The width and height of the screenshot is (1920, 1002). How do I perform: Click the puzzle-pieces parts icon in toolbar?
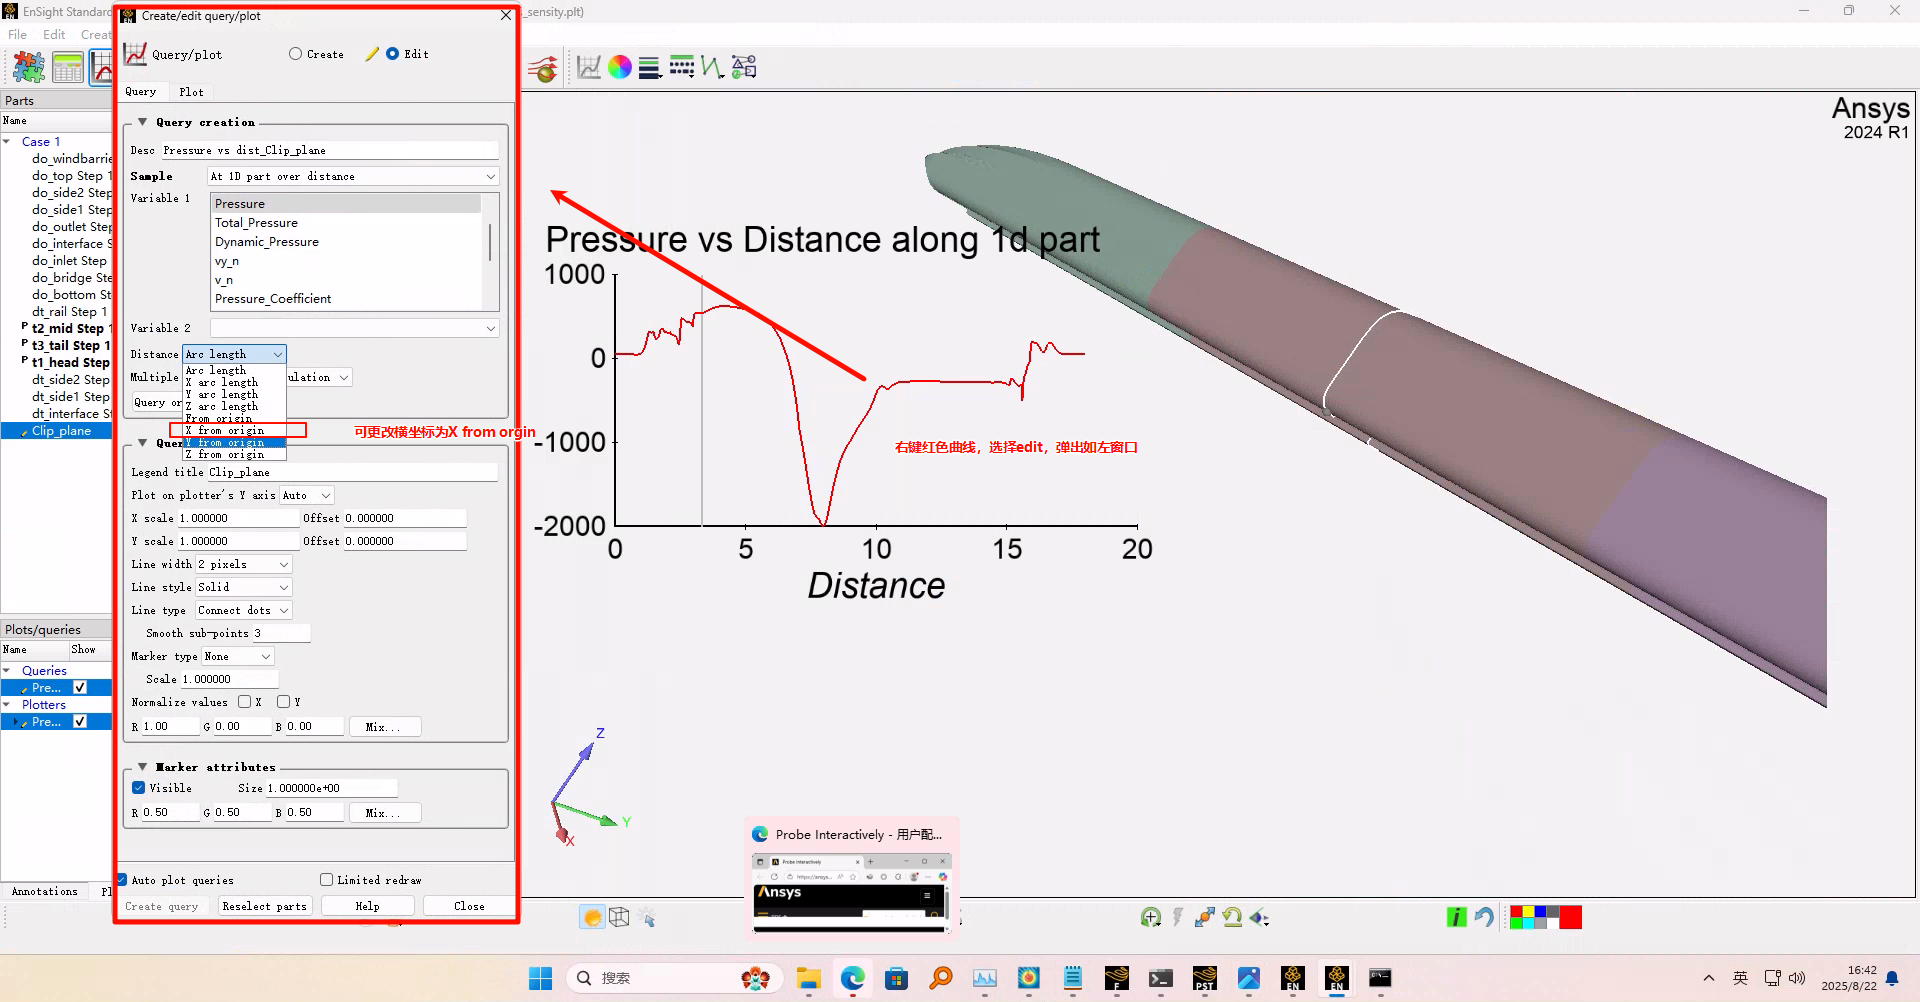[x=29, y=67]
